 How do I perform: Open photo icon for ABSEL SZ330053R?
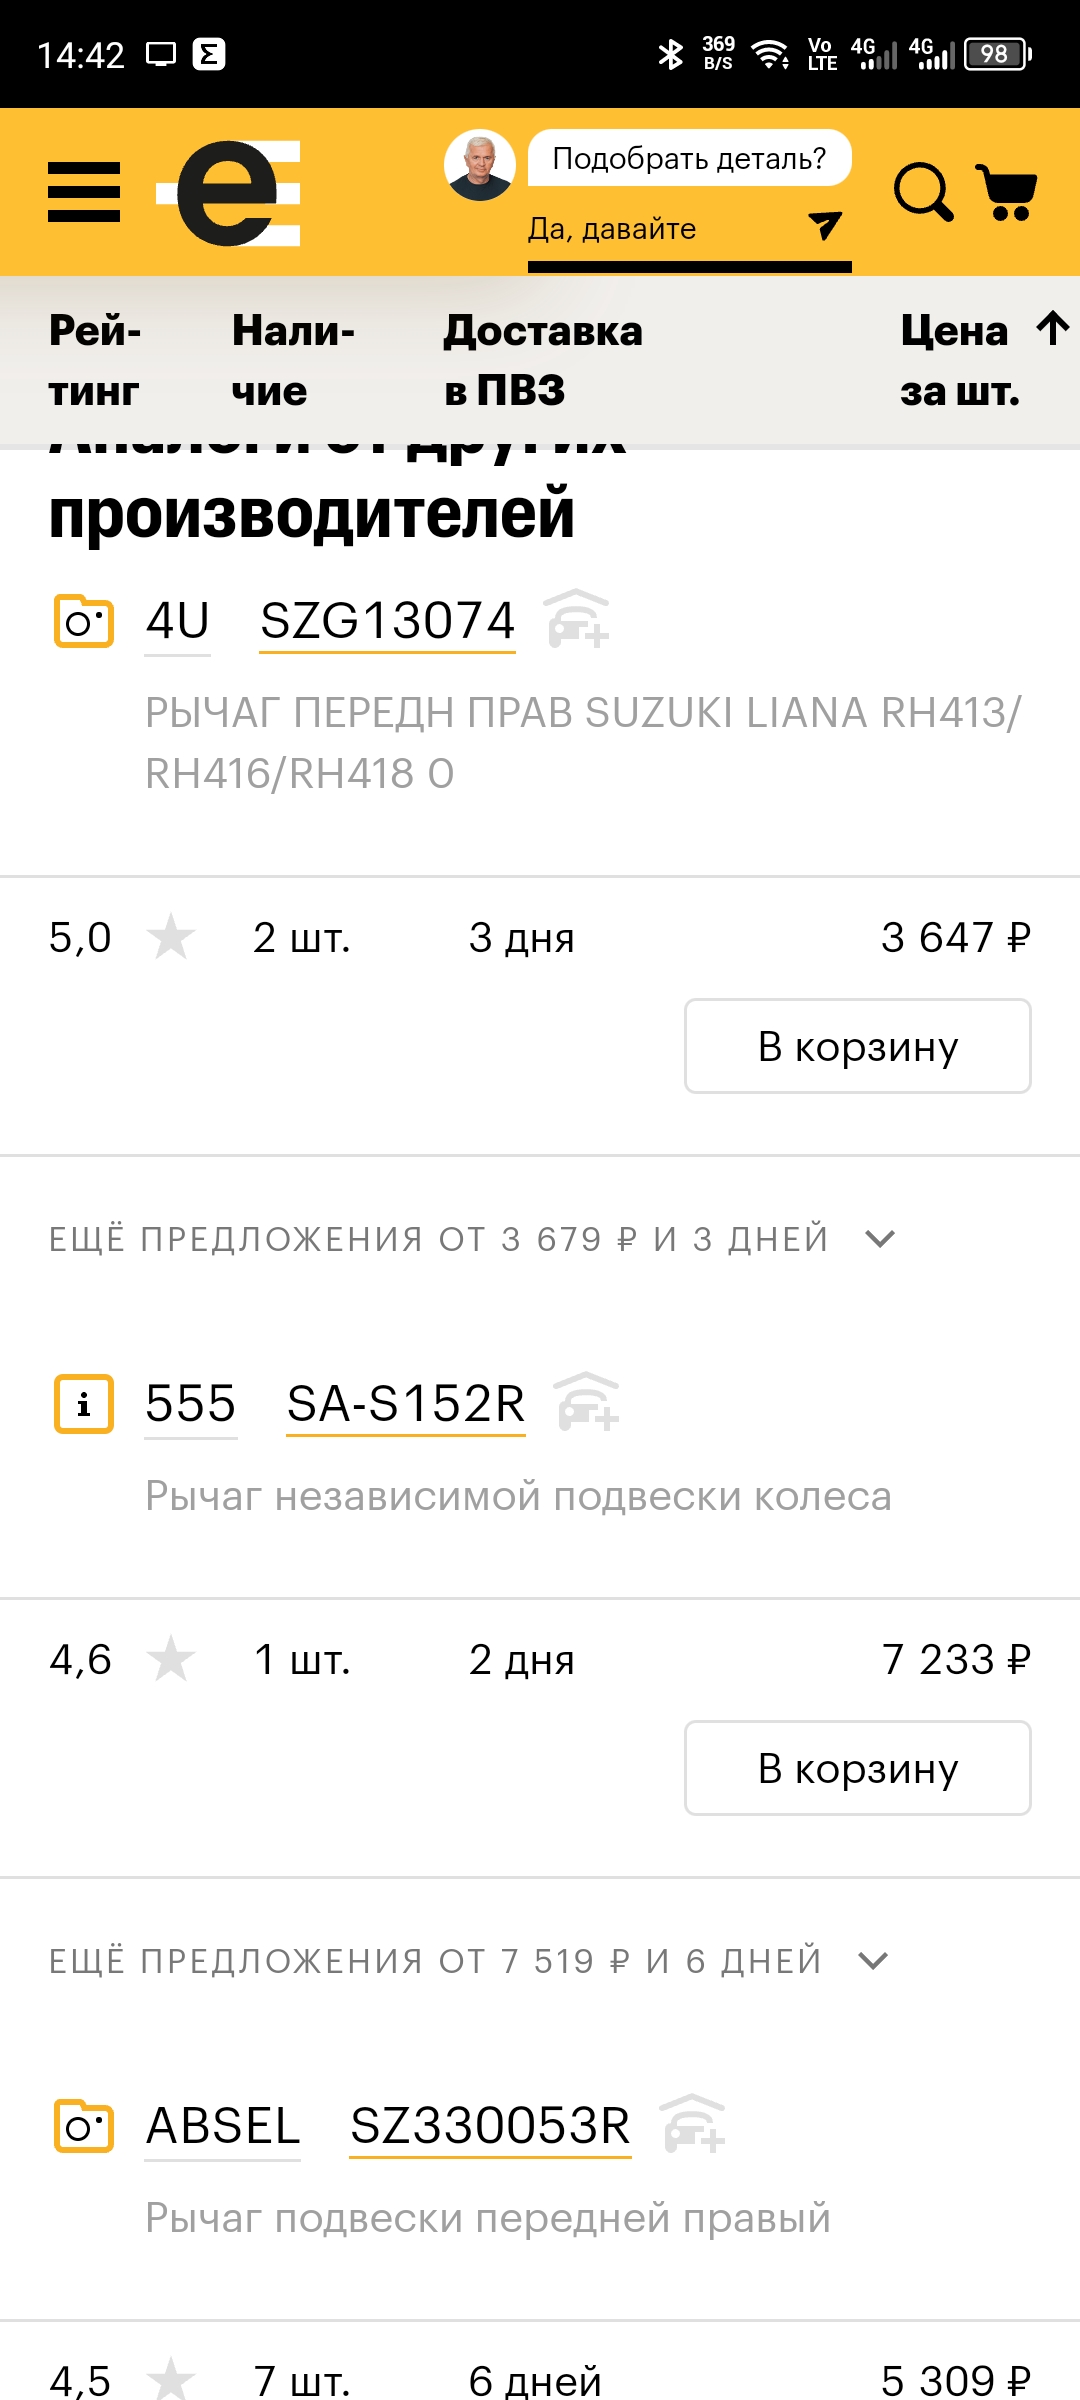click(x=84, y=2126)
